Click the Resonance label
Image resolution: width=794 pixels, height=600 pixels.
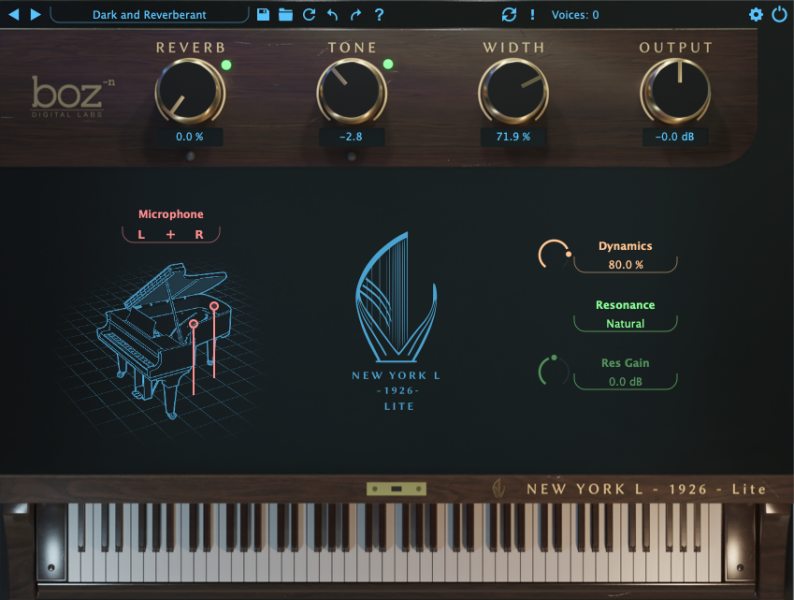(x=625, y=305)
